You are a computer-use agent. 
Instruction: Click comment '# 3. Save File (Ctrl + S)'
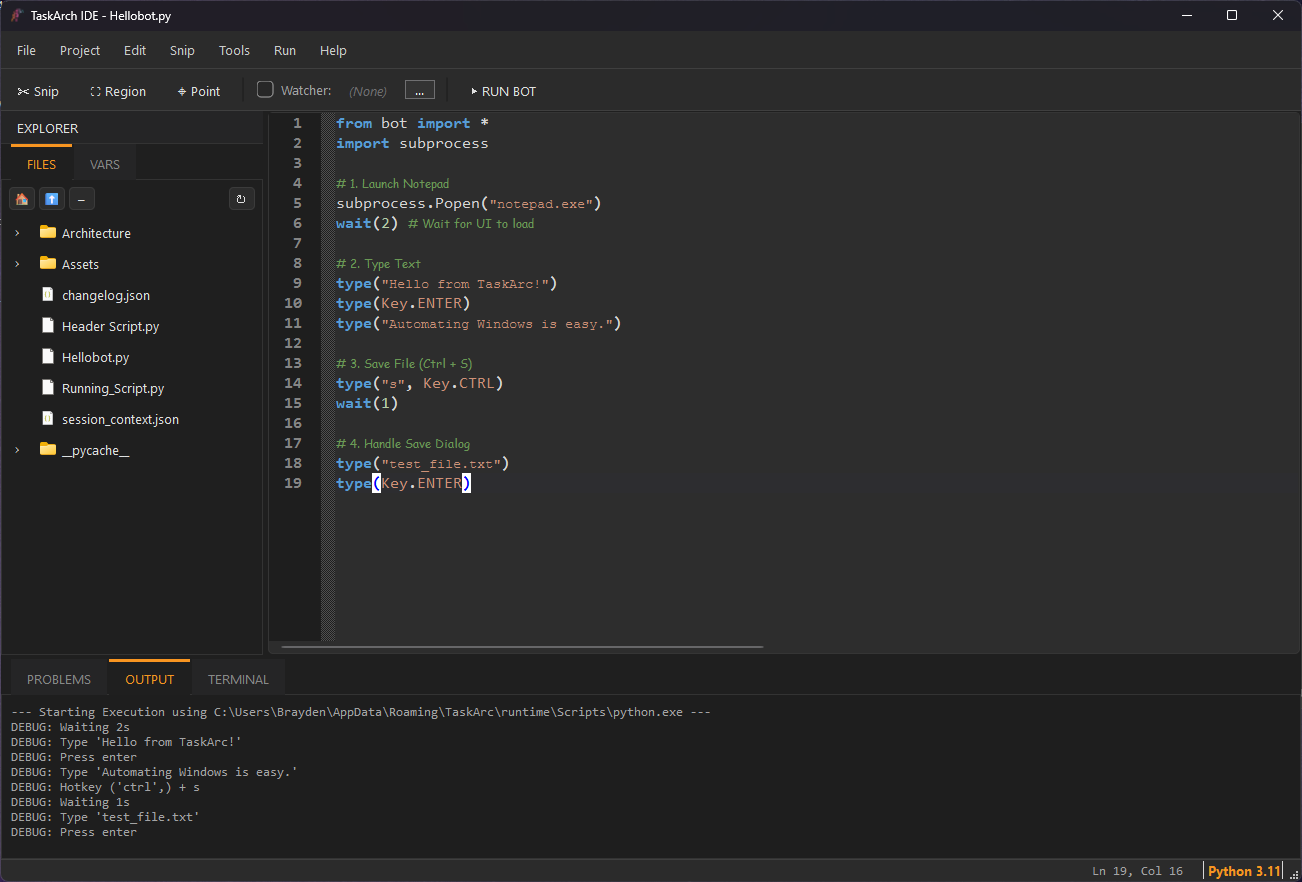(404, 363)
